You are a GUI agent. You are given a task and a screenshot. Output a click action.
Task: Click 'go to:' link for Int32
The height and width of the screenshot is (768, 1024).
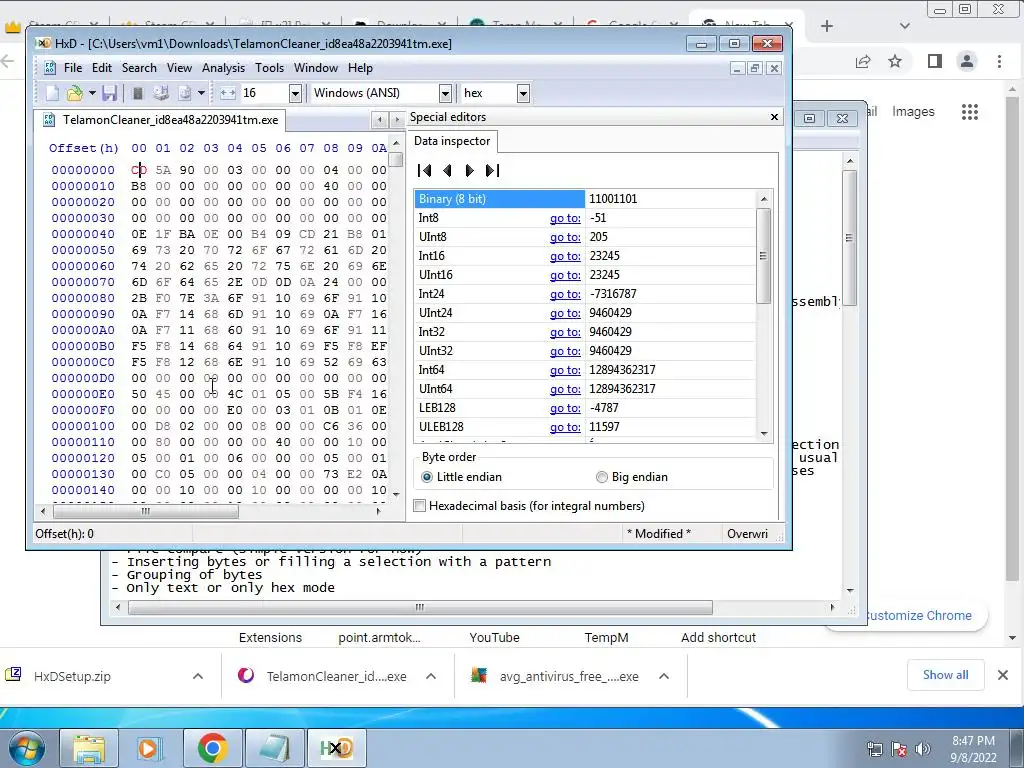(x=565, y=332)
